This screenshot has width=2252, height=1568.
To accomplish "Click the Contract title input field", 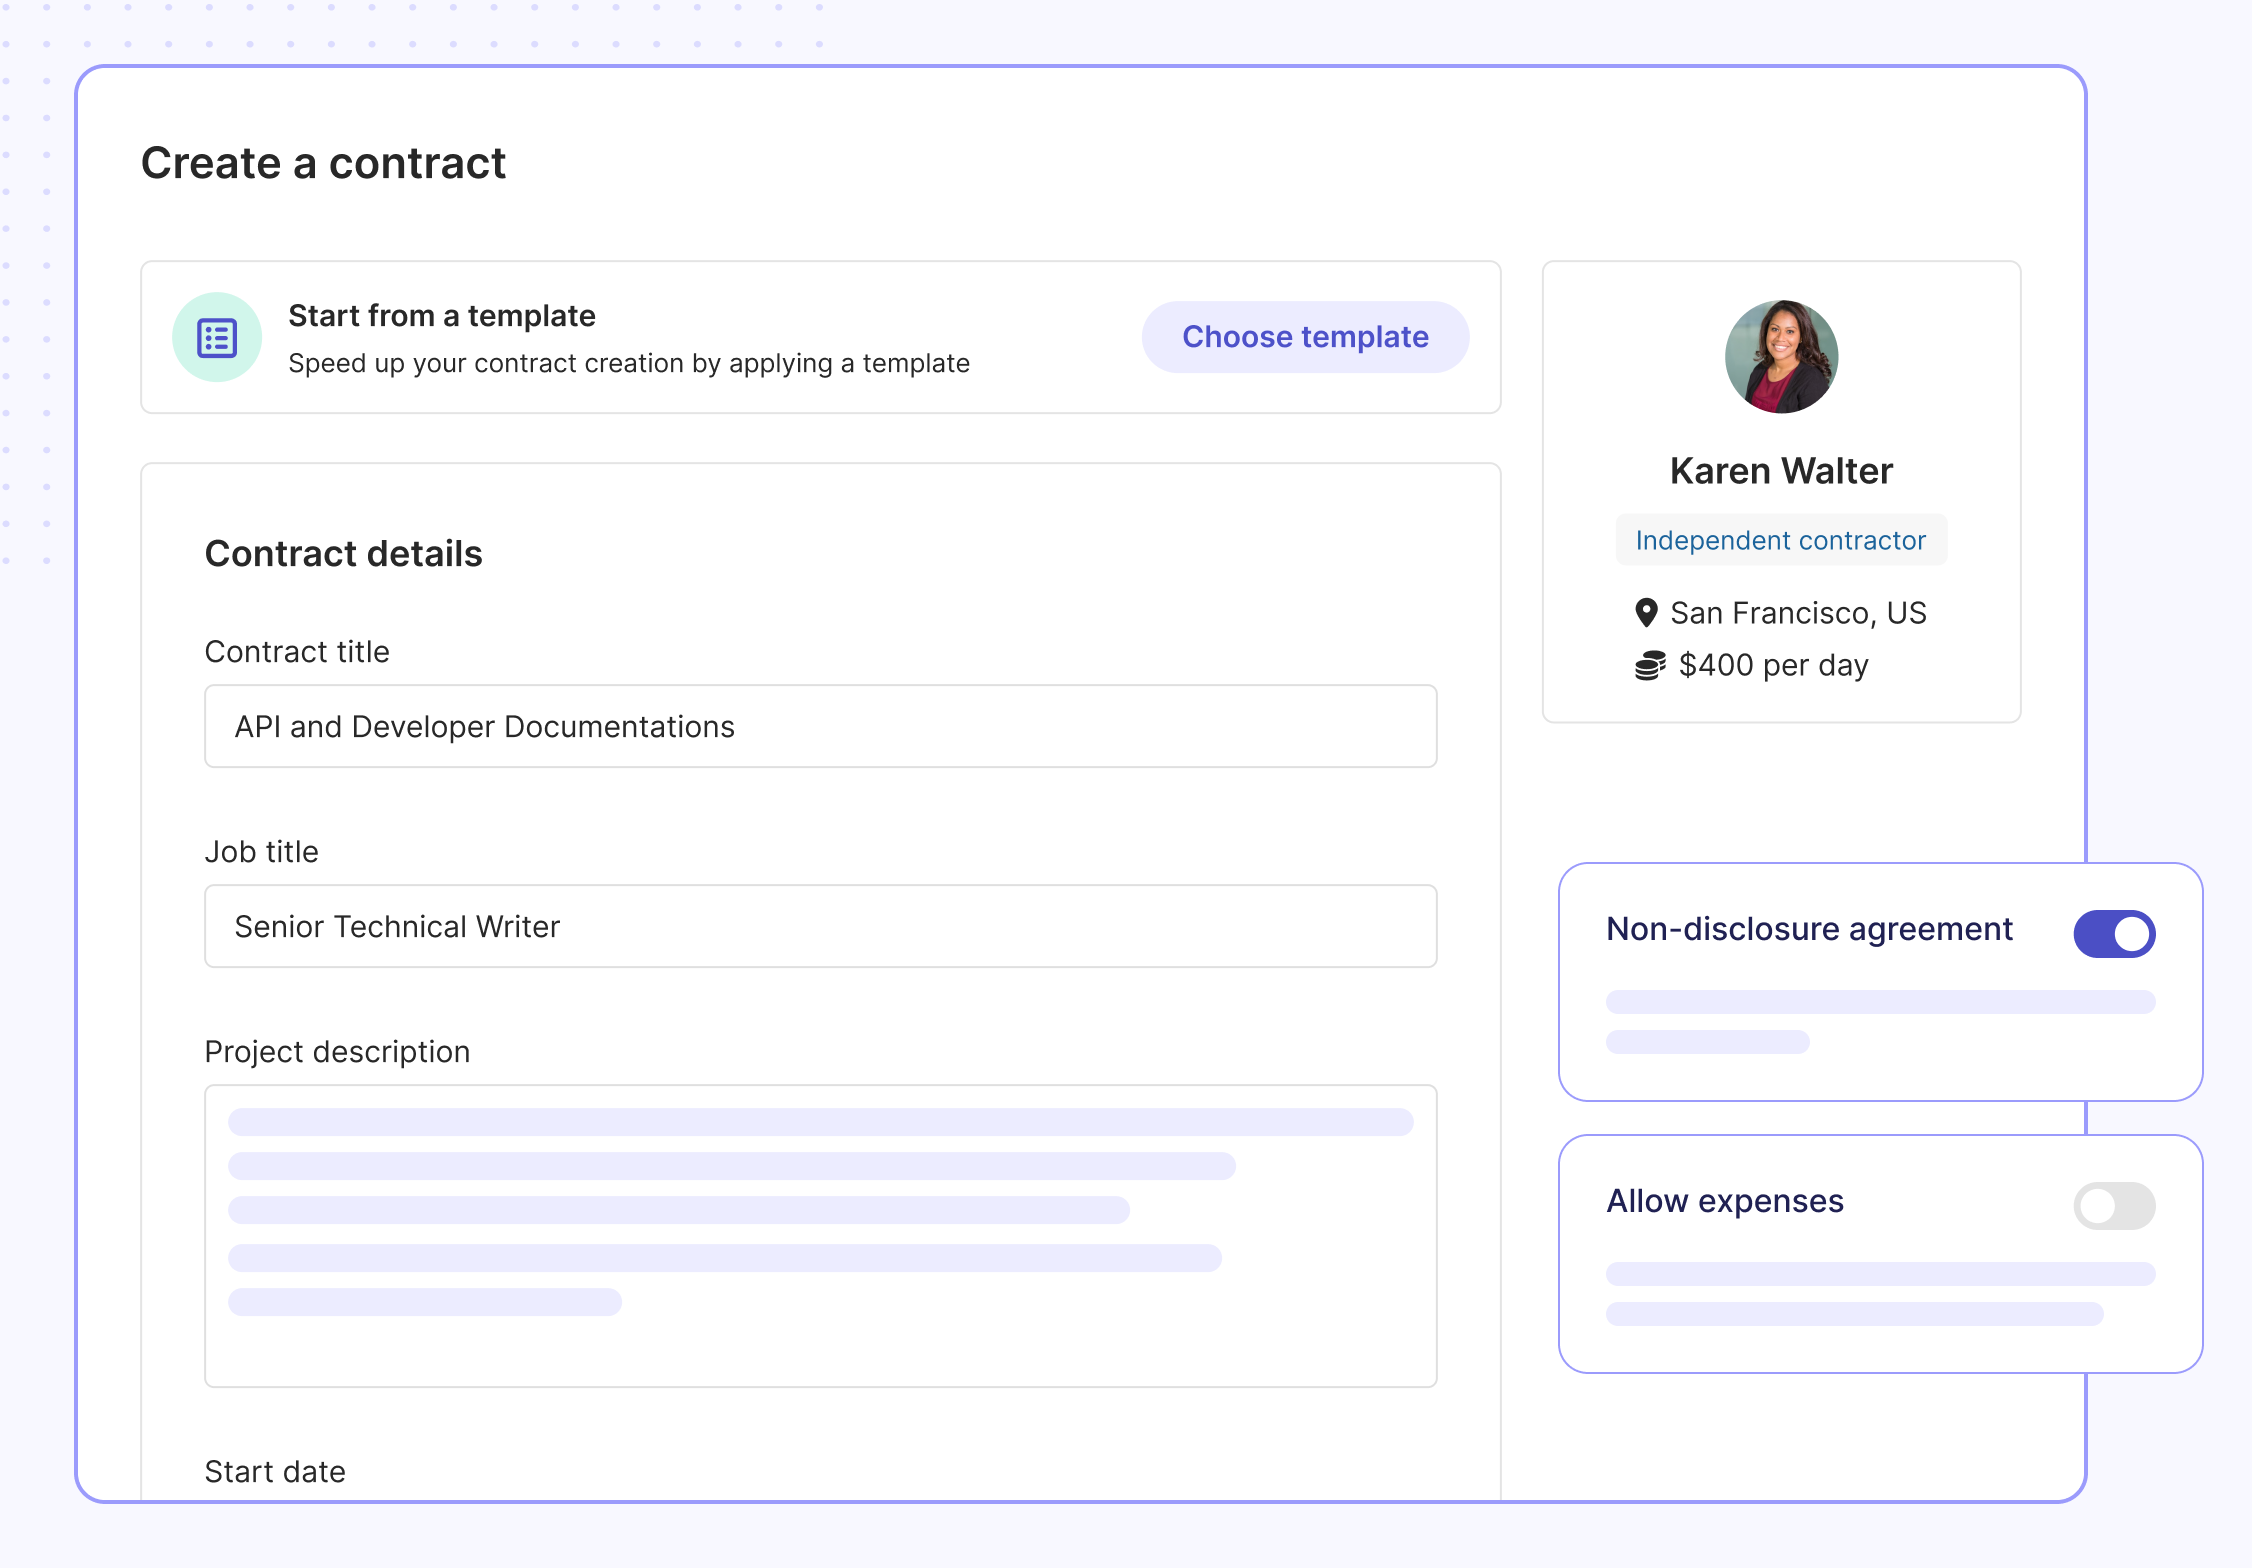I will (x=820, y=727).
